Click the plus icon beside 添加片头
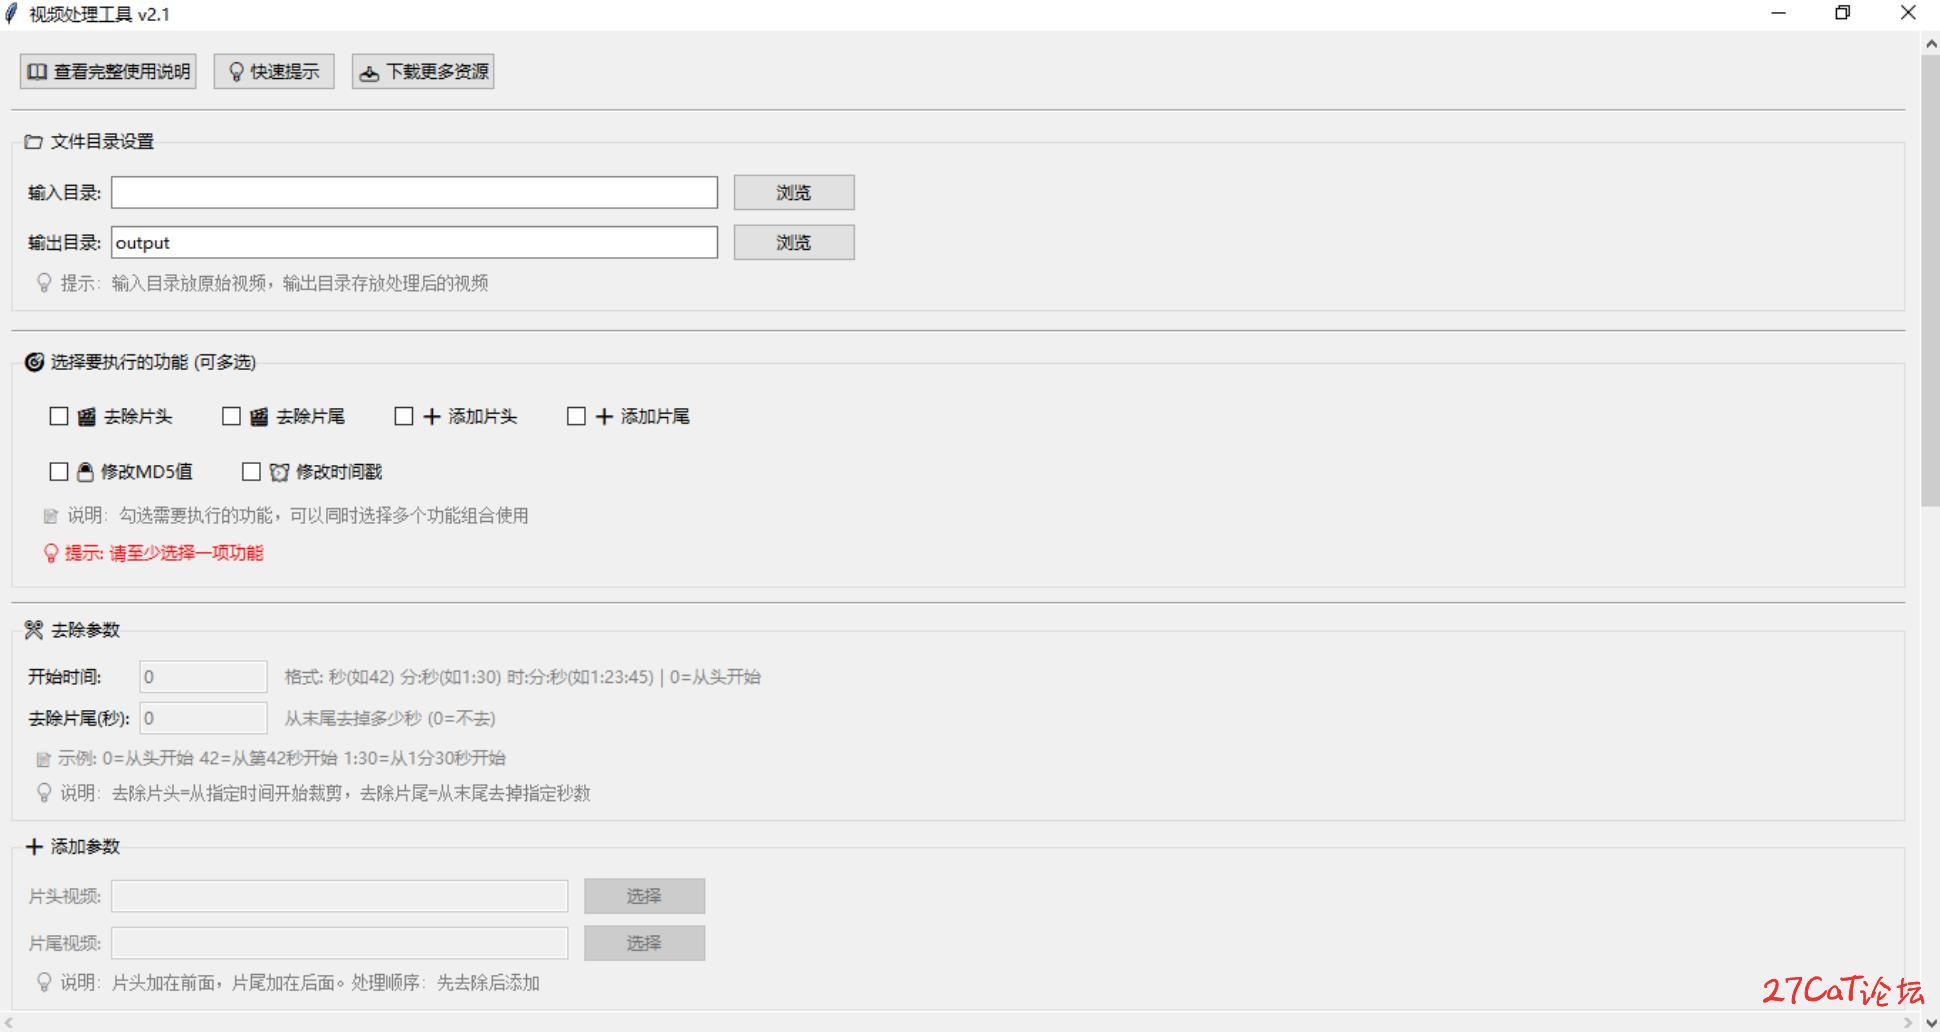Screen dimensions: 1940x1032 click(x=432, y=417)
